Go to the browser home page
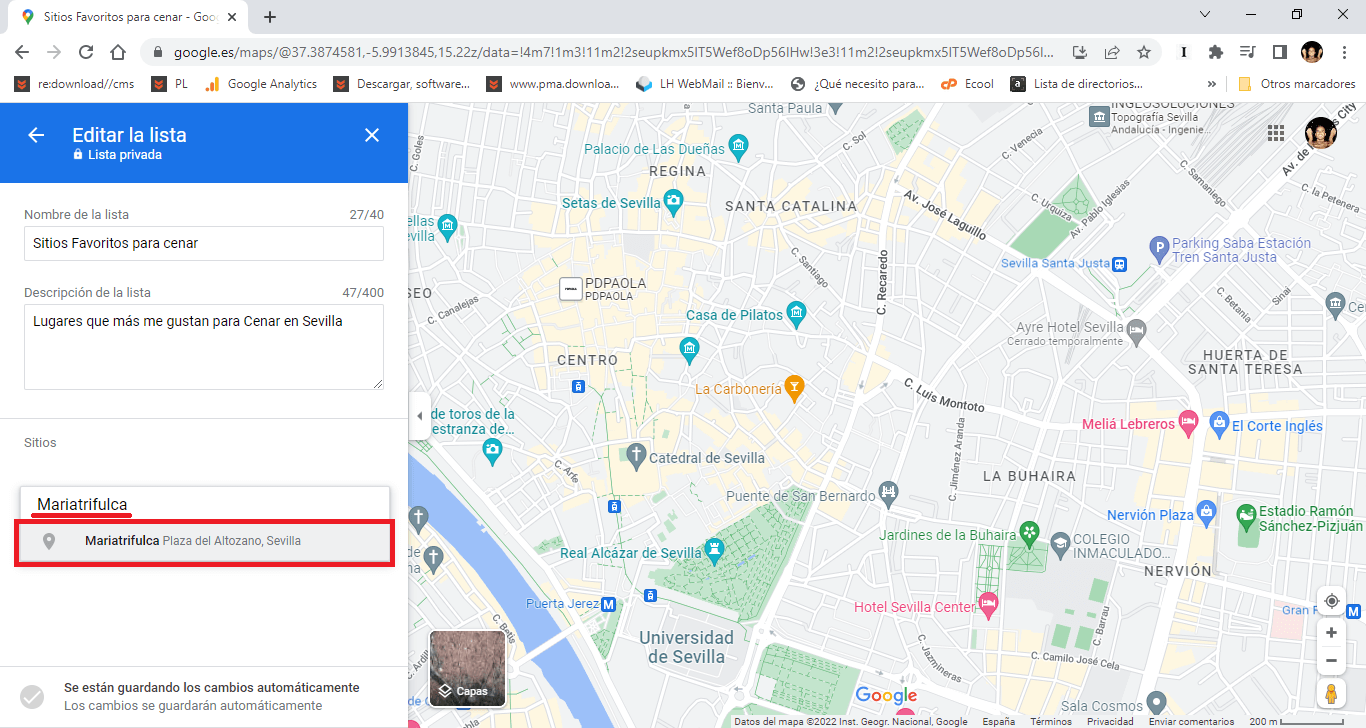This screenshot has height=728, width=1366. (118, 52)
